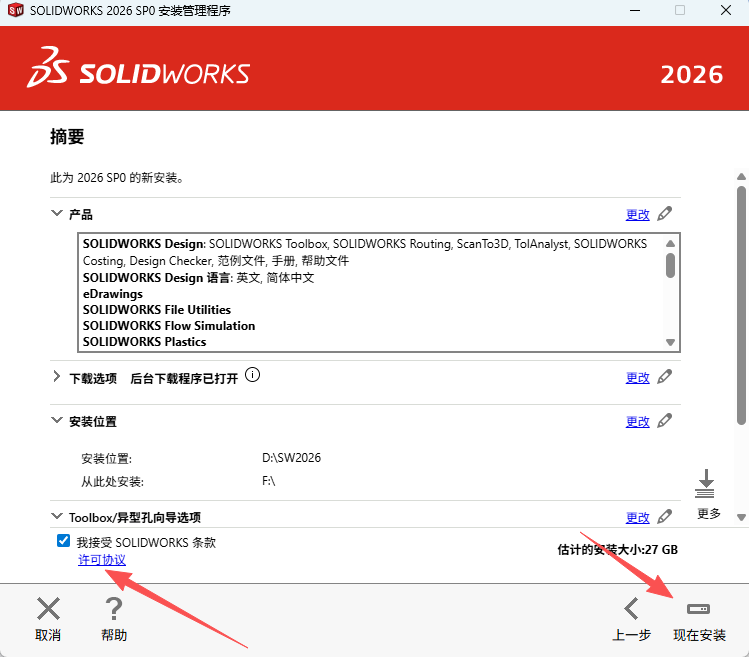
Task: Go back with the 上一步 arrow
Action: (x=631, y=609)
